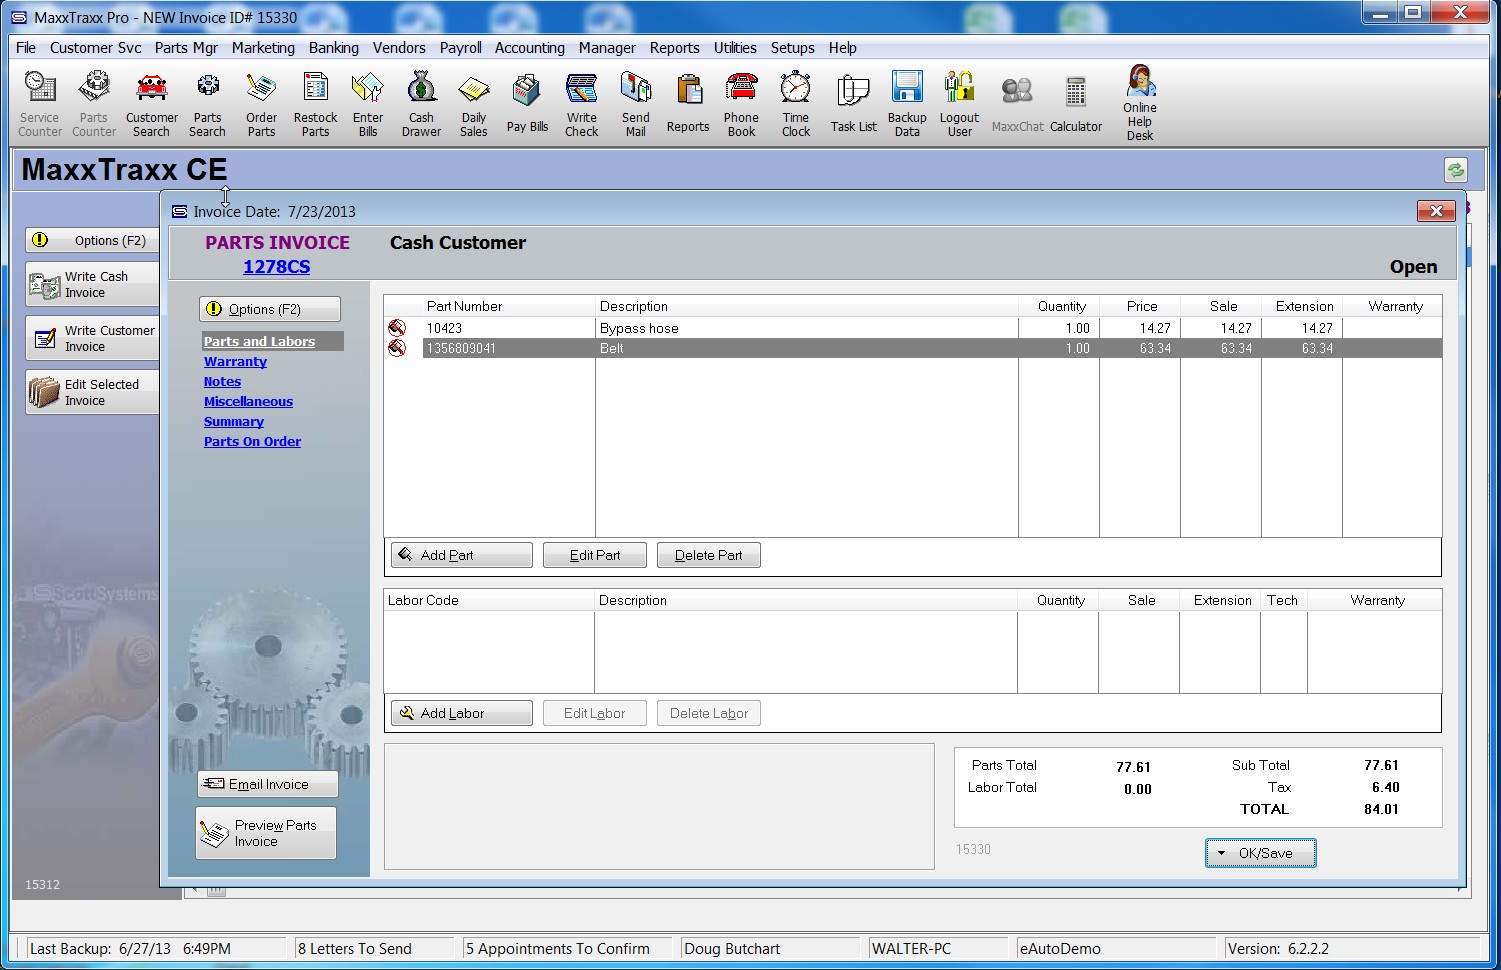
Task: Click the Email Invoice button
Action: click(268, 784)
